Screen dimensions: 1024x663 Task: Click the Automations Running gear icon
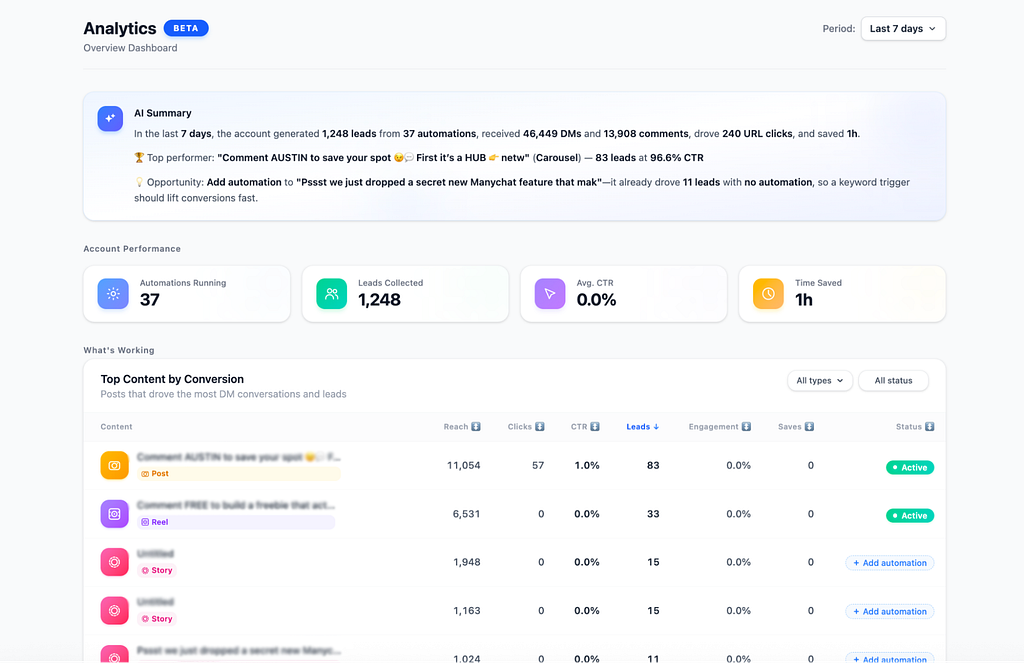(113, 294)
